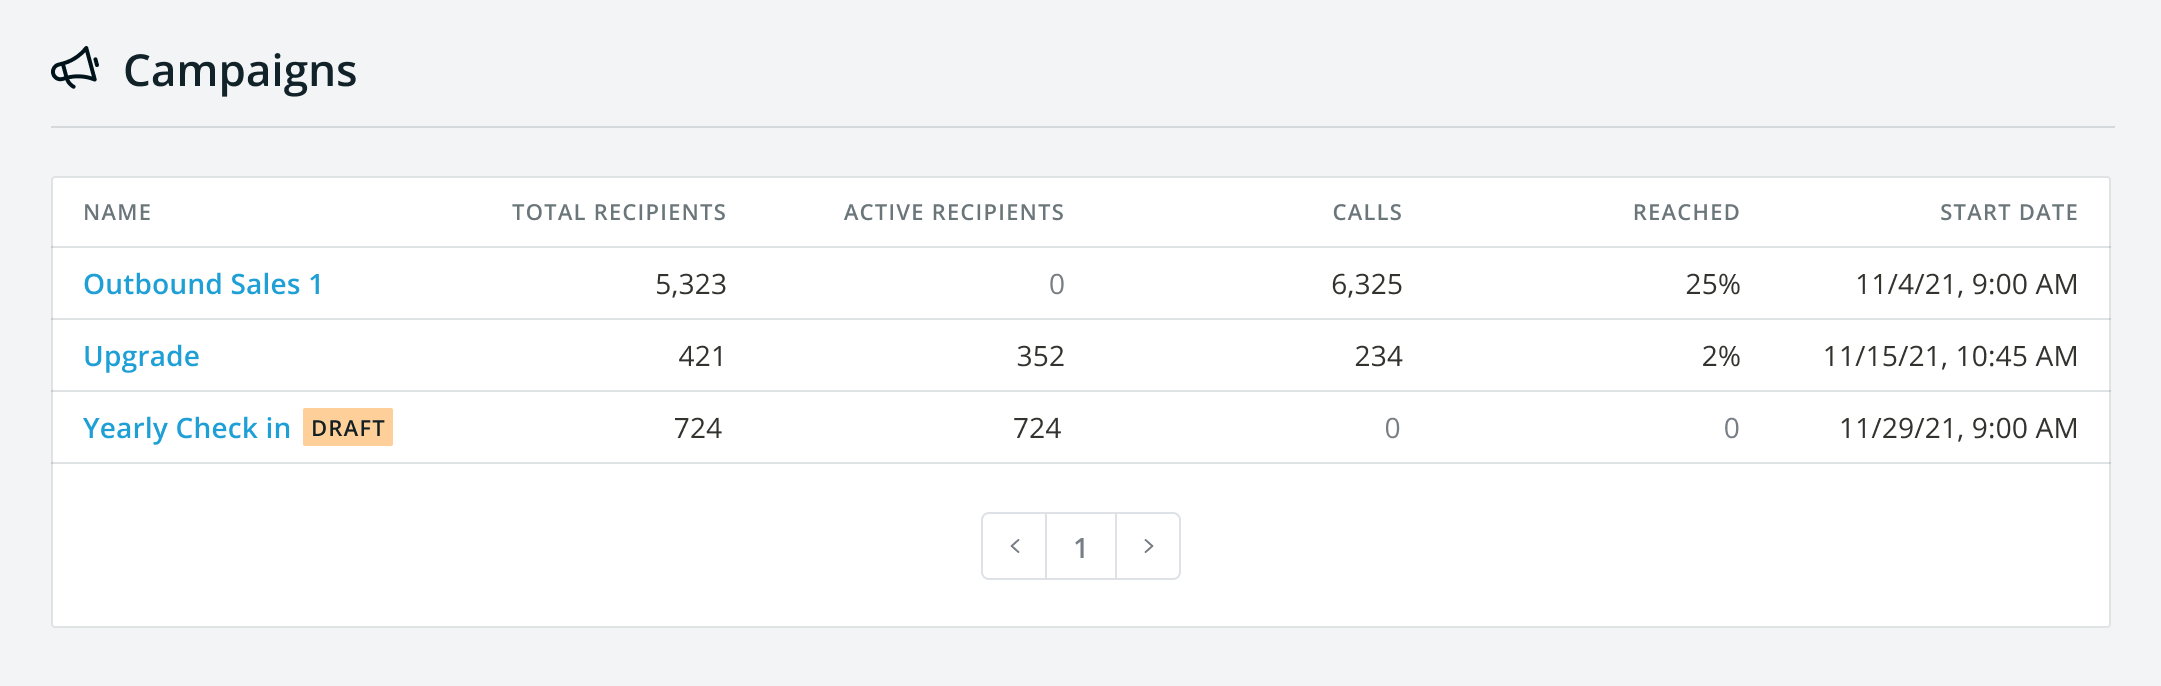Open the Outbound Sales 1 campaign
Viewport: 2161px width, 686px height.
click(x=202, y=284)
